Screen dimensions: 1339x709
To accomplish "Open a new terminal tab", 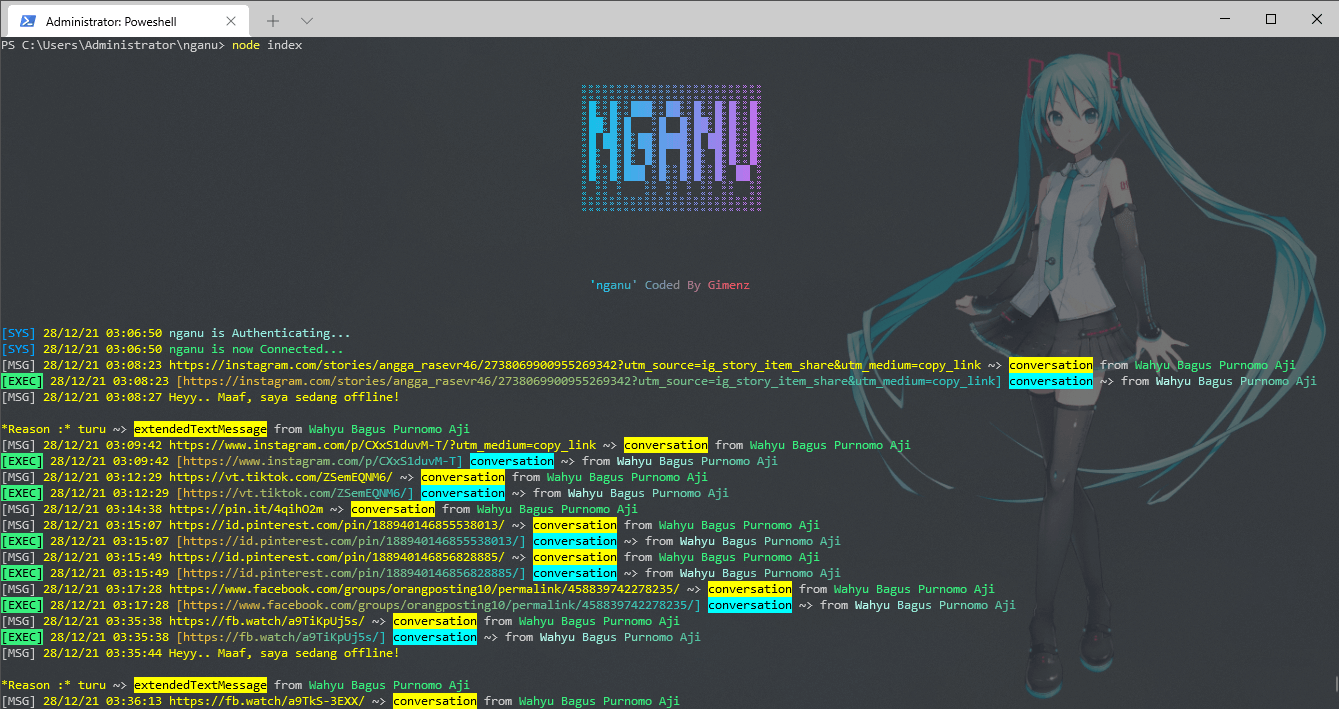I will pos(273,21).
